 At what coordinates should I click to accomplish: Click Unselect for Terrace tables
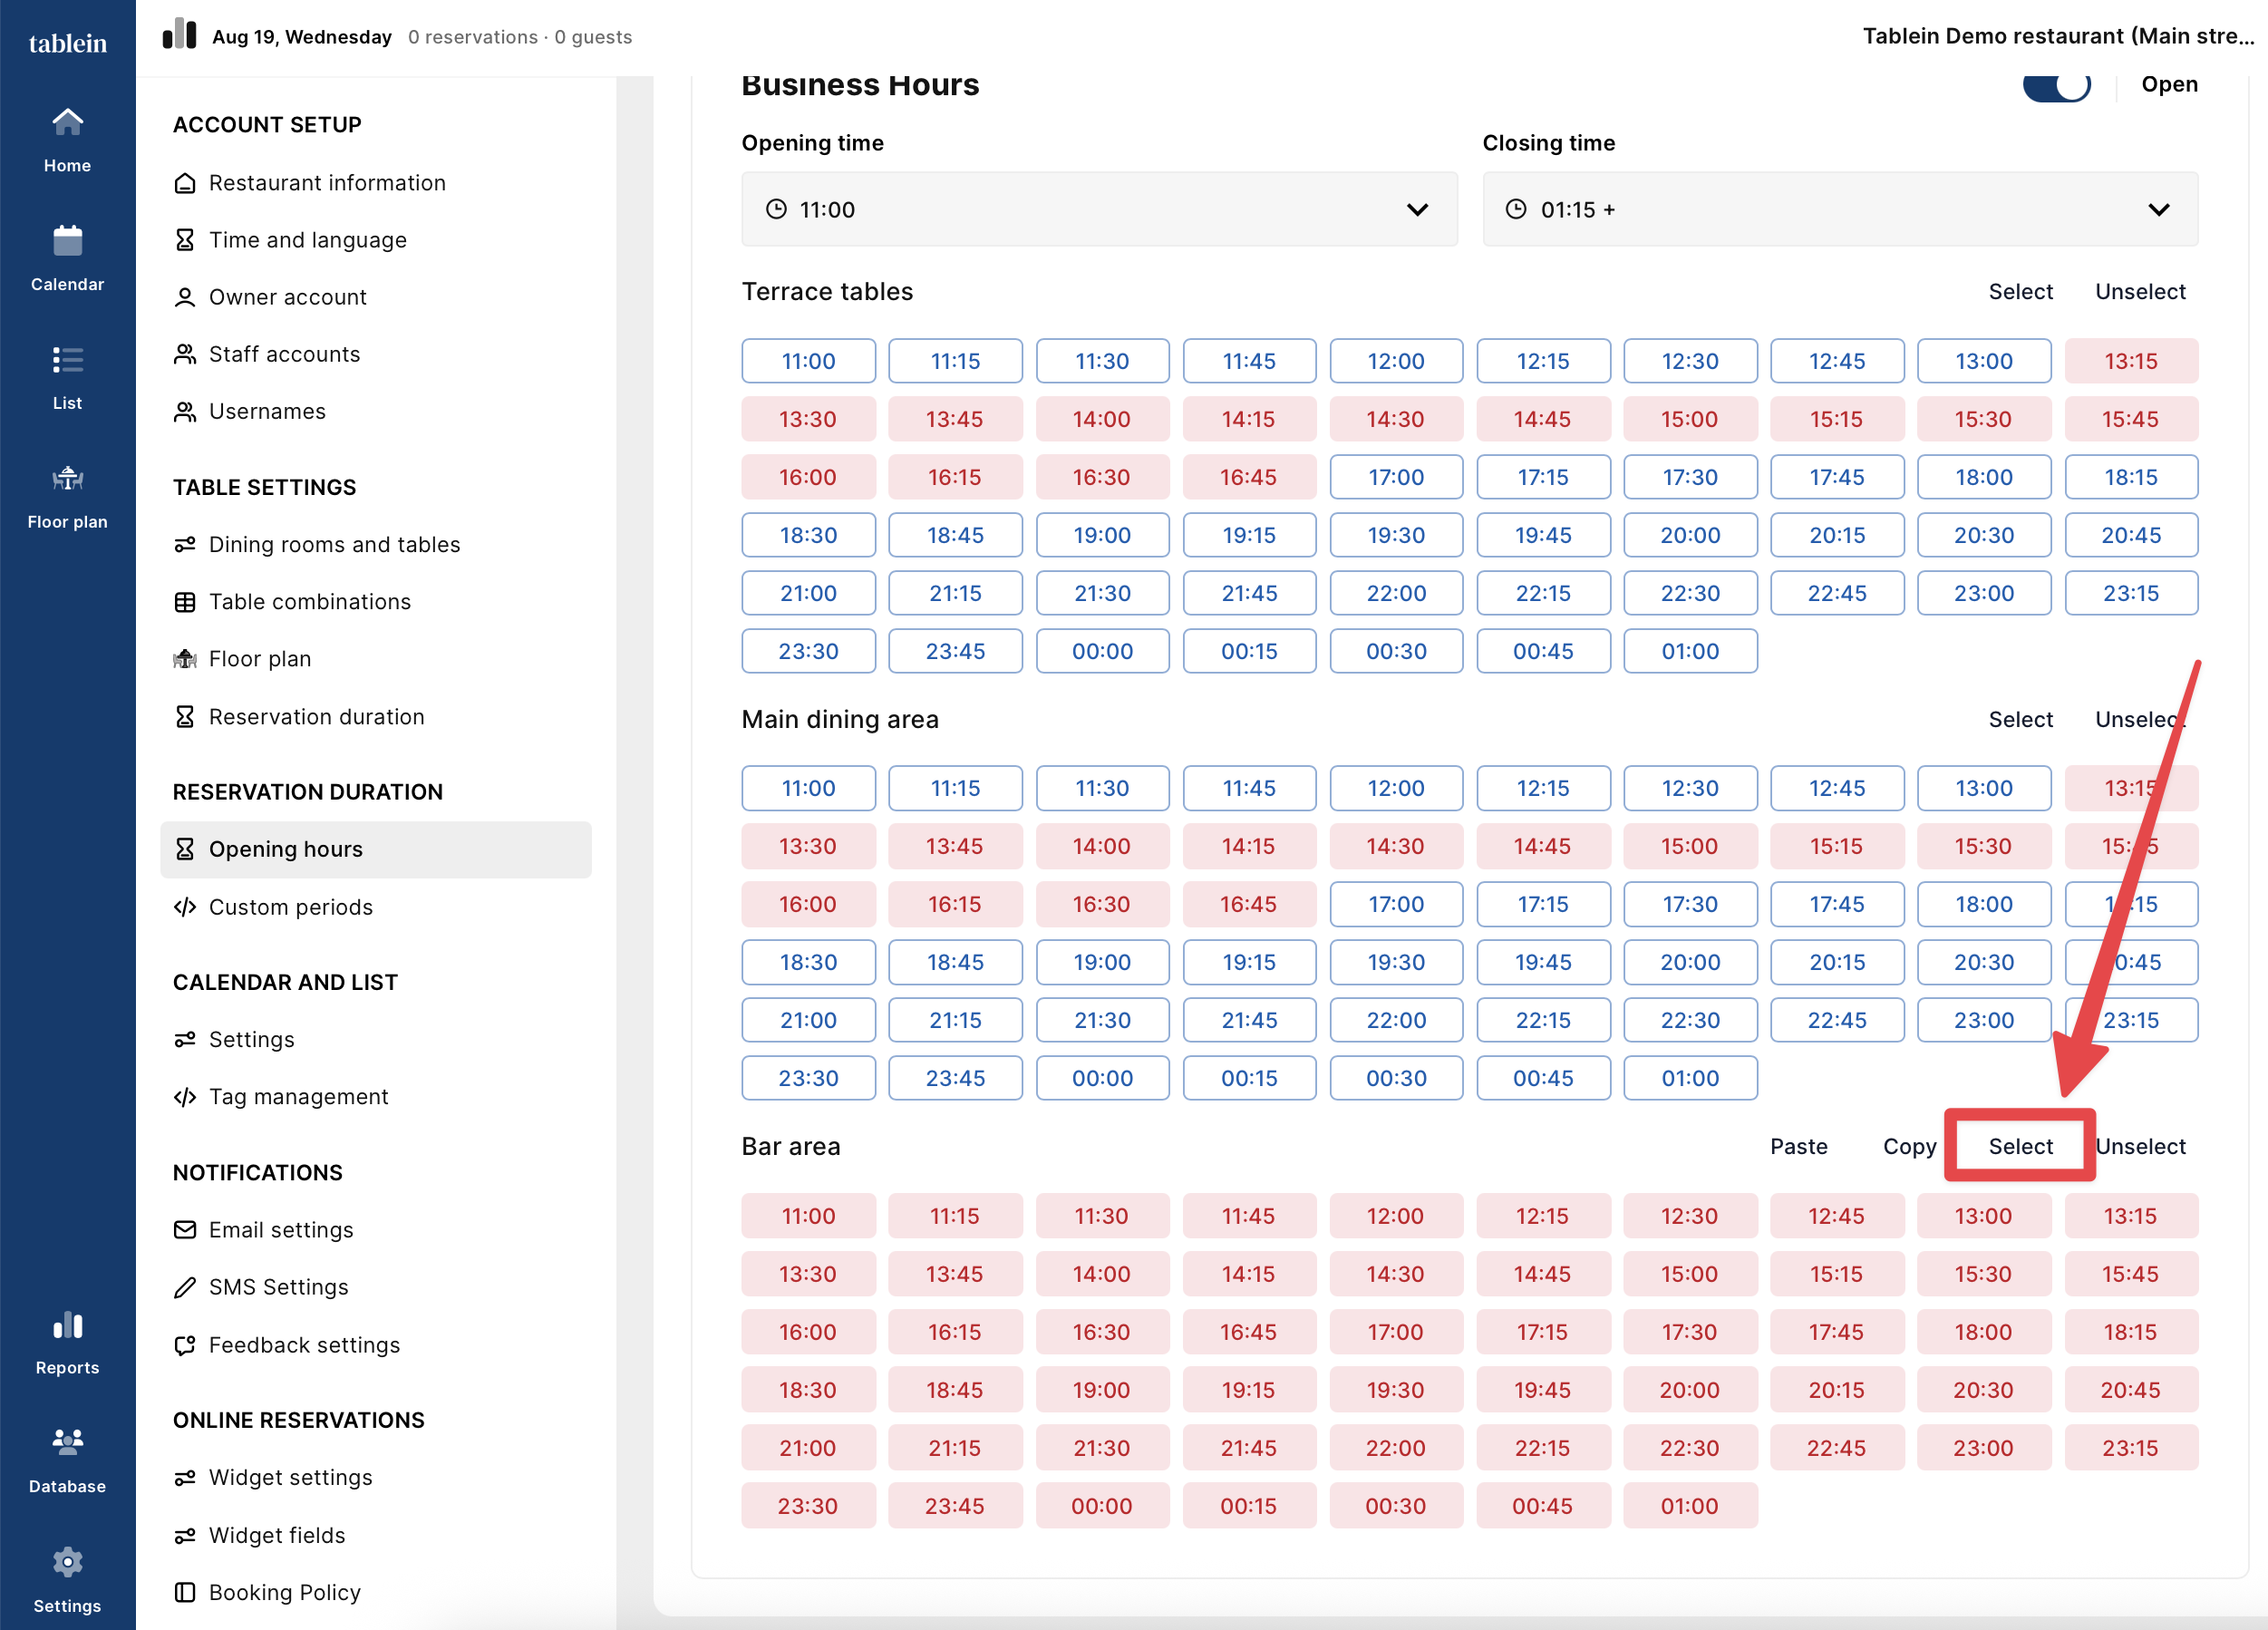click(x=2140, y=292)
